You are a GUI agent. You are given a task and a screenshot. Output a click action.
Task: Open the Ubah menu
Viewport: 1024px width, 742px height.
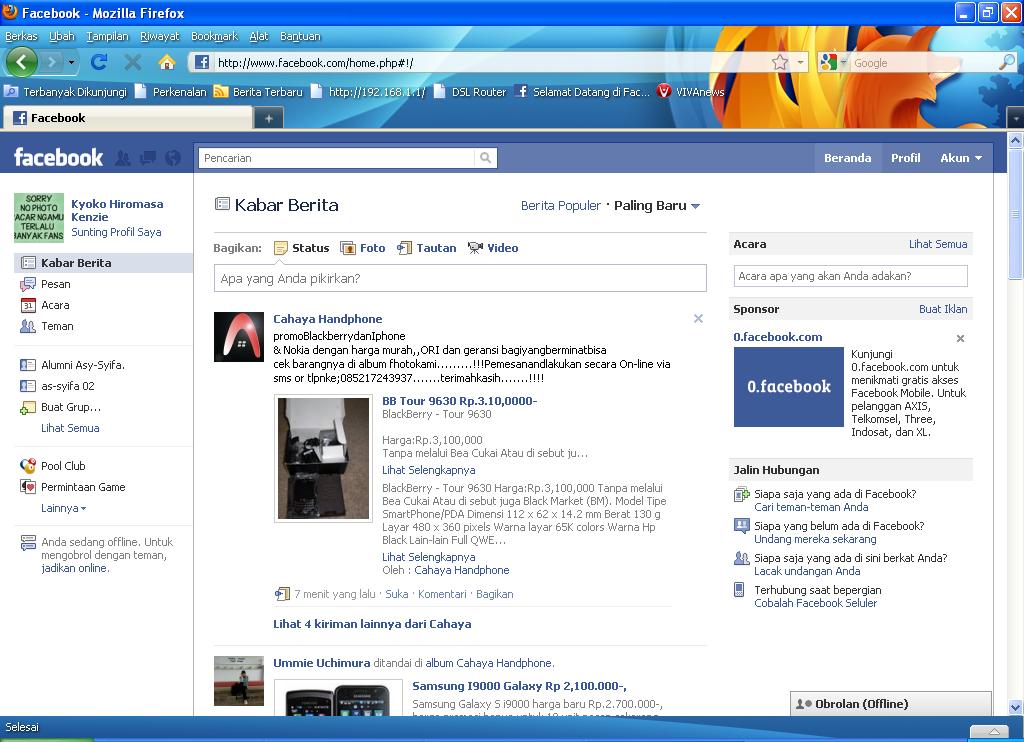pos(62,37)
